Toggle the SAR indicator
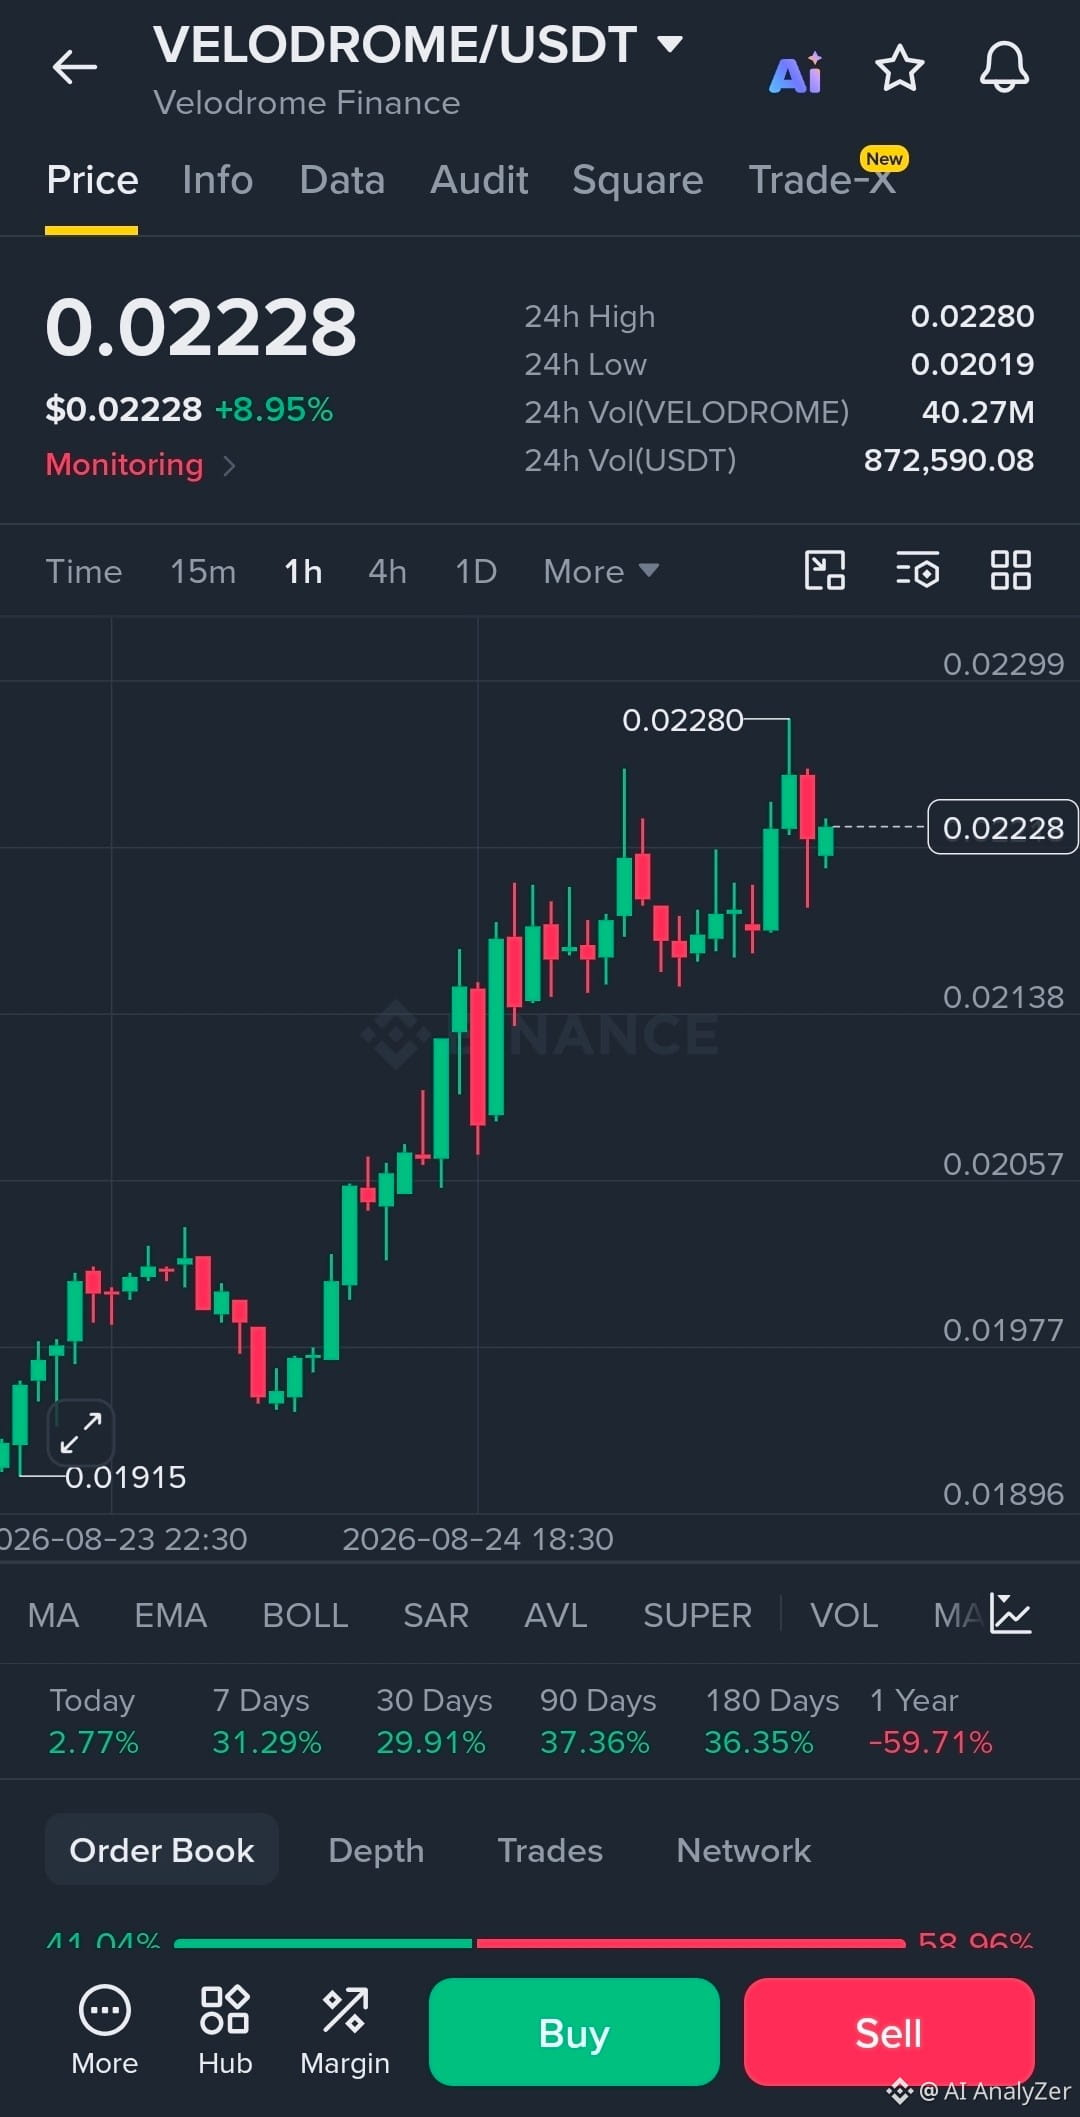This screenshot has width=1080, height=2117. pyautogui.click(x=436, y=1615)
